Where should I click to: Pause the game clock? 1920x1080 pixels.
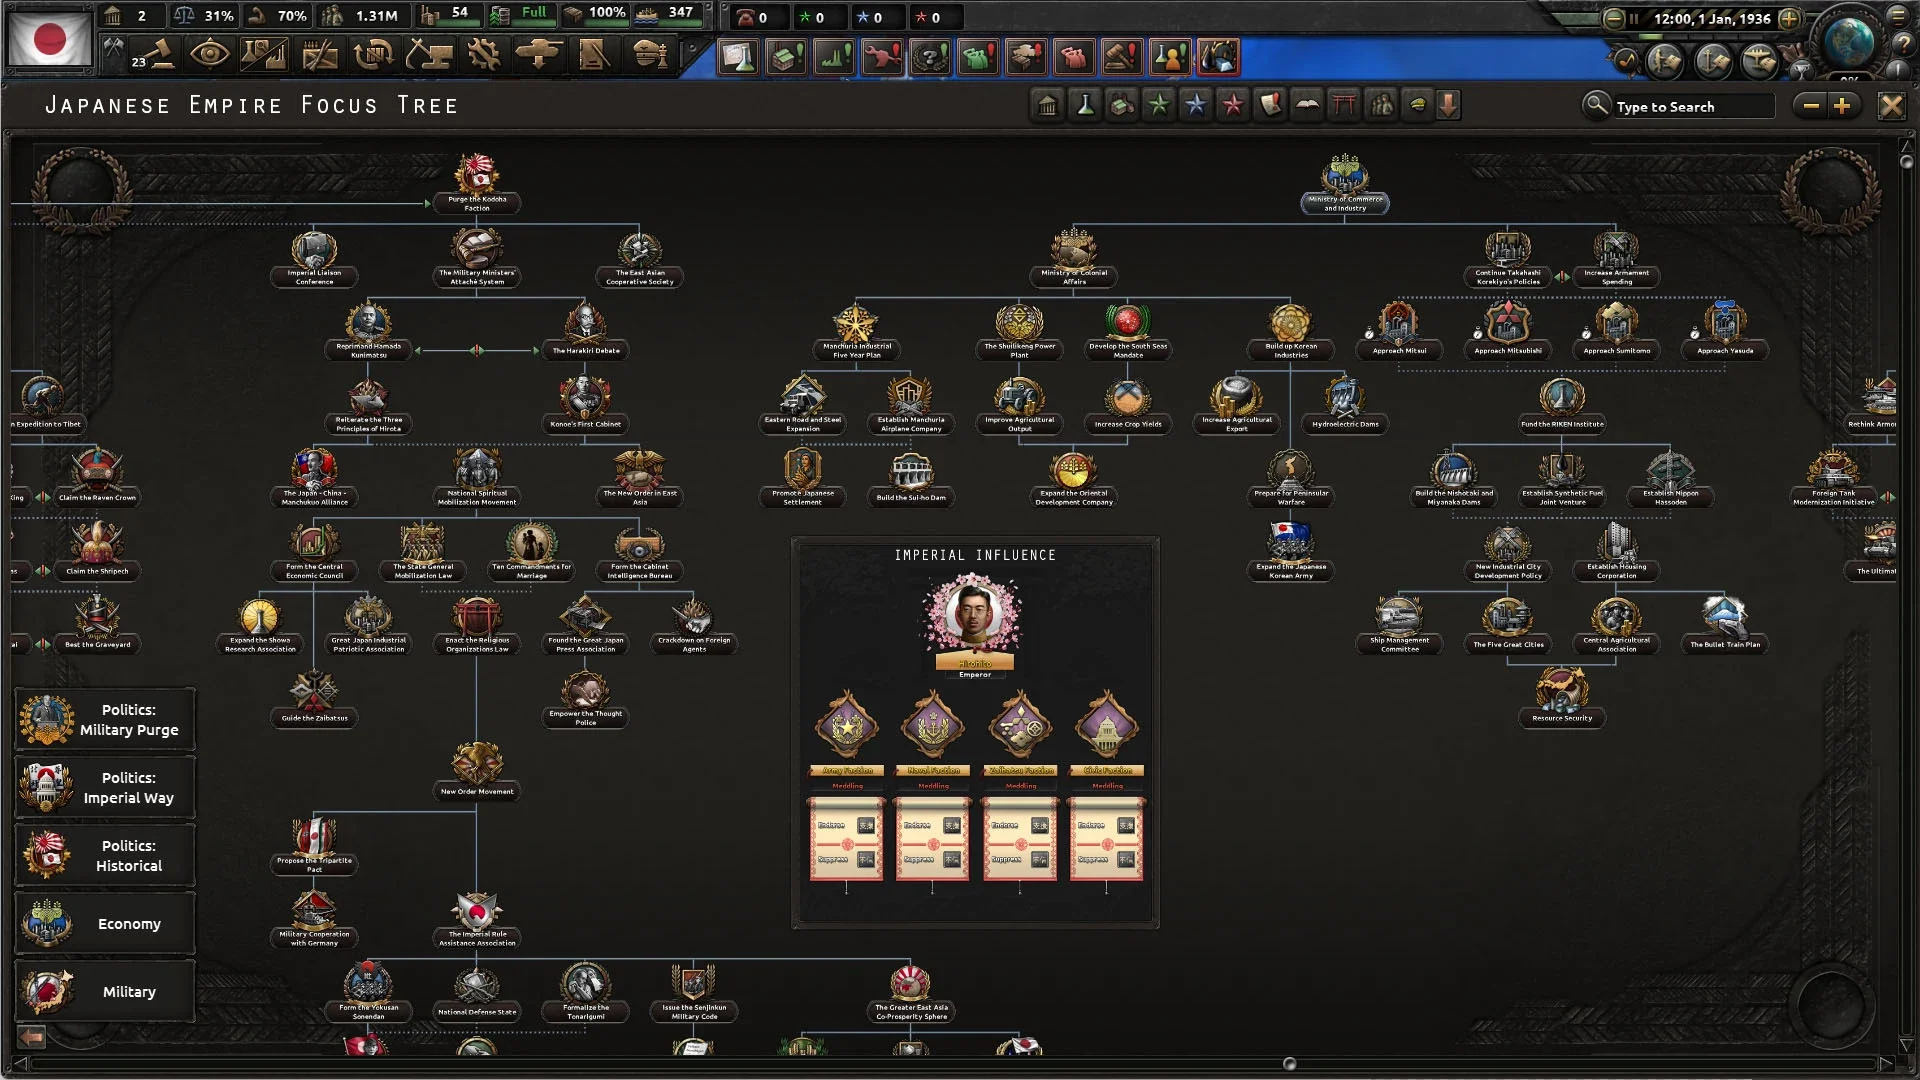1636,17
